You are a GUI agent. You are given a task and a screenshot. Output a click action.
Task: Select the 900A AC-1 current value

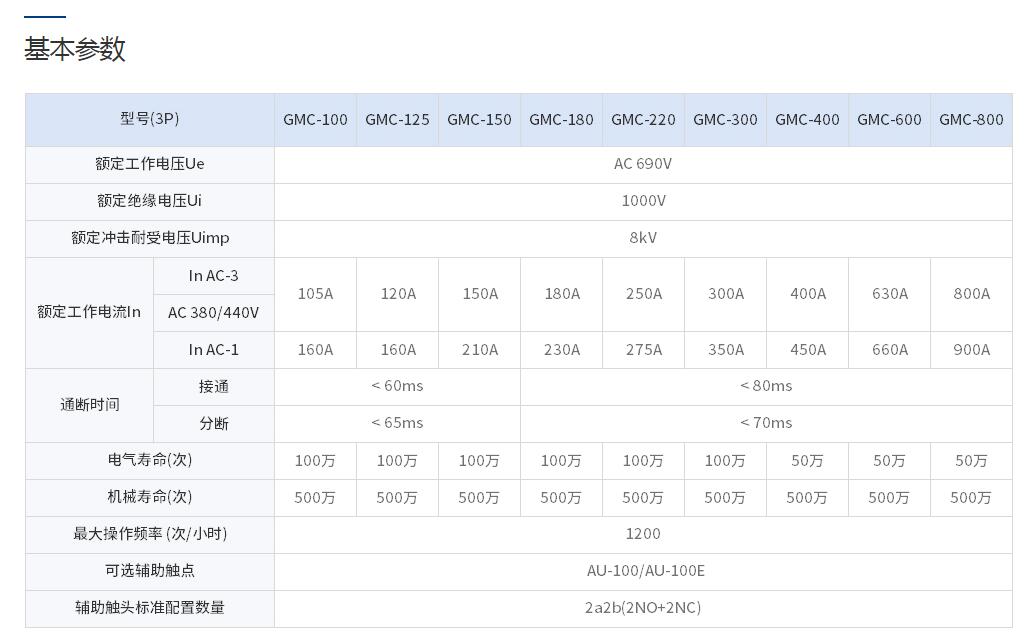[x=971, y=350]
